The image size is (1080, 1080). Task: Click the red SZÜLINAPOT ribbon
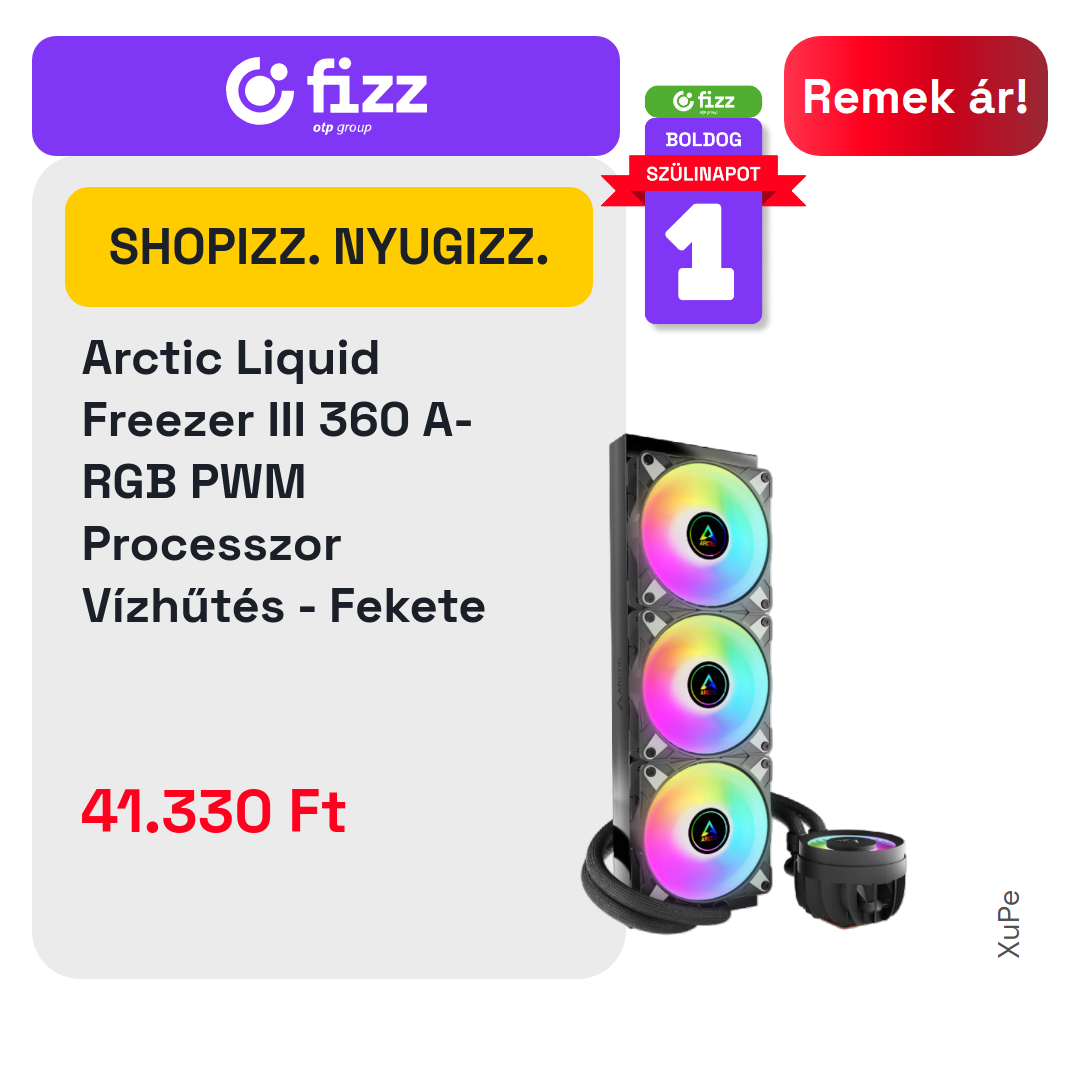click(703, 178)
